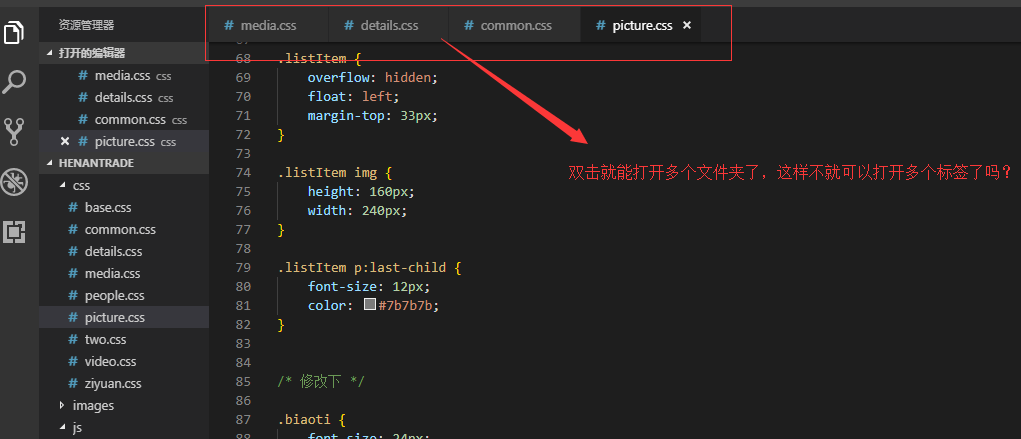Click the .listItem p:last-child selector
This screenshot has height=439, width=1021.
[x=362, y=268]
